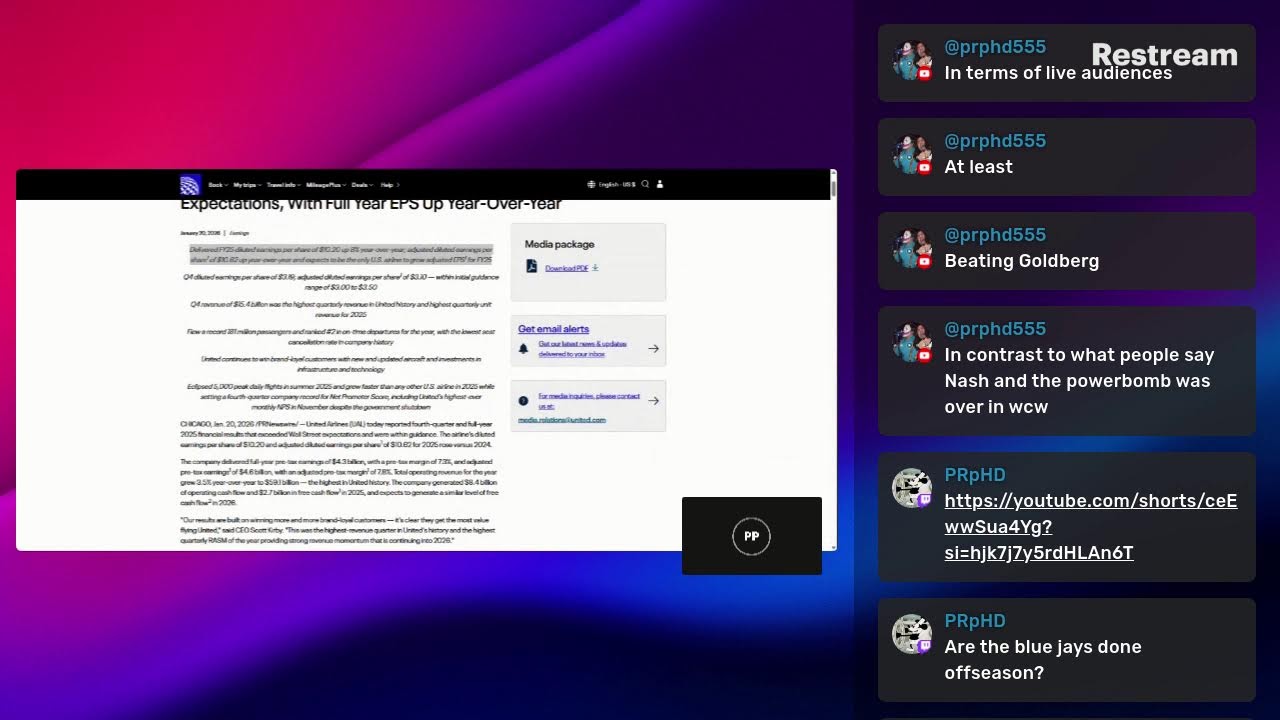Expand the Travel info menu
Screen dimensions: 1280x720
tap(284, 185)
